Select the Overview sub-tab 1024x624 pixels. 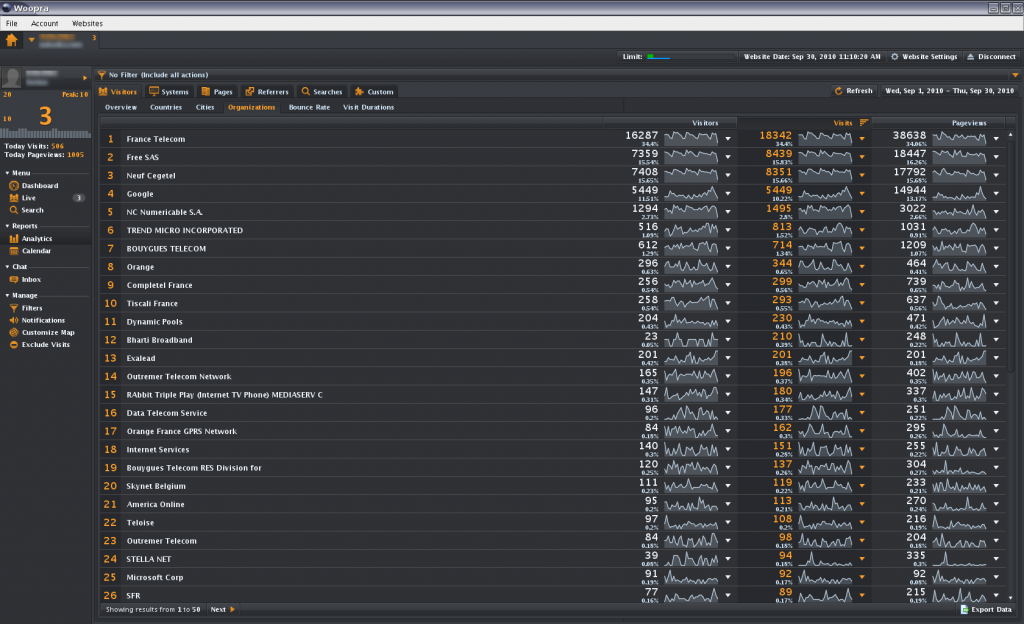(x=121, y=107)
